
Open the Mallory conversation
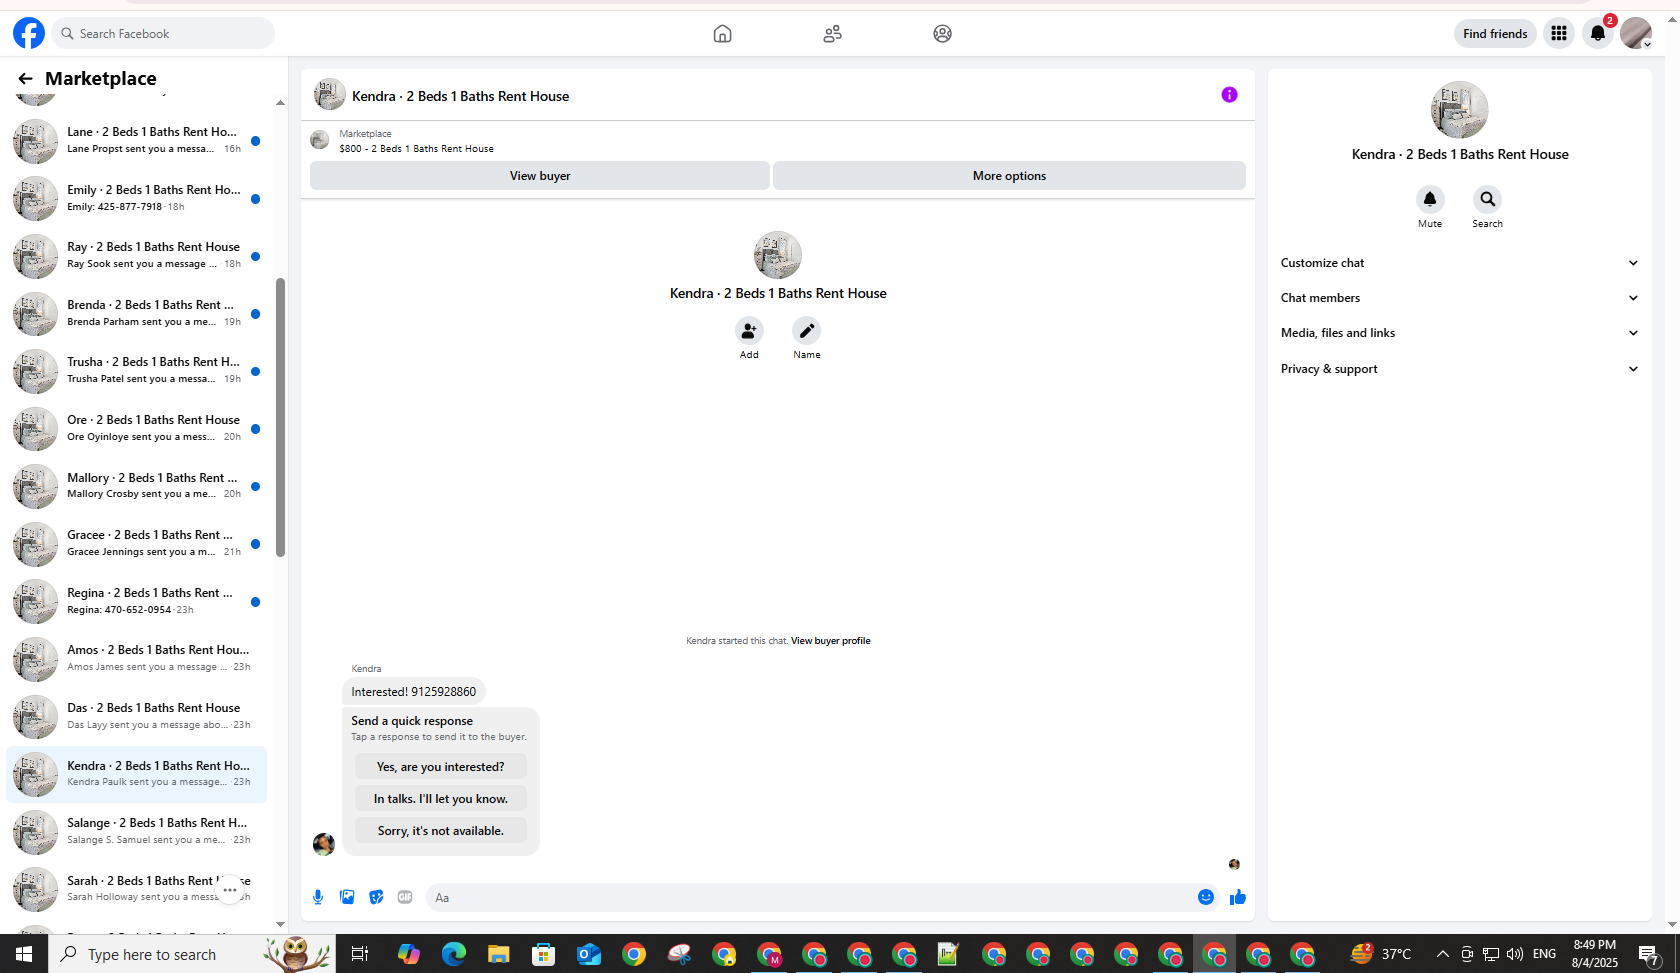click(x=136, y=486)
